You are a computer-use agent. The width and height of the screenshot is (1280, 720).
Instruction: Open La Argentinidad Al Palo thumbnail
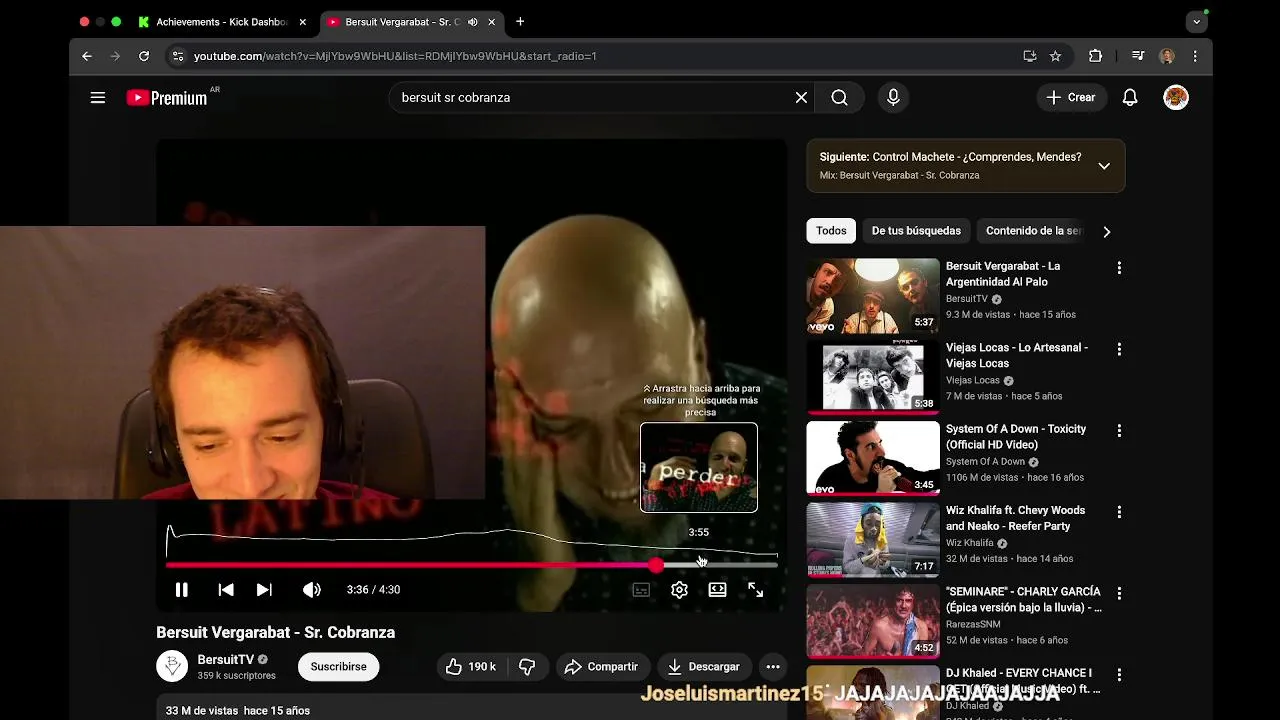point(873,296)
